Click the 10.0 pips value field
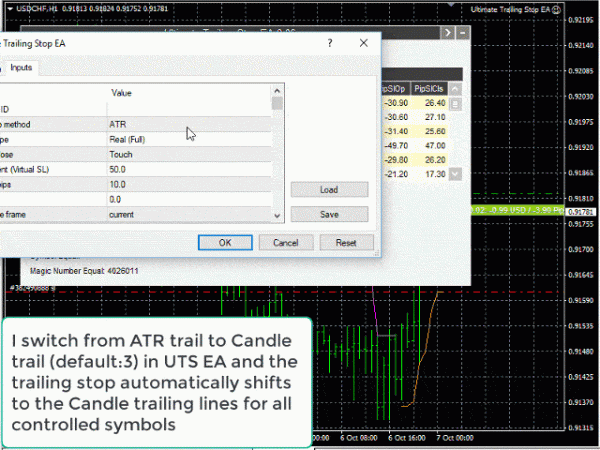This screenshot has height=450, width=600. click(188, 185)
